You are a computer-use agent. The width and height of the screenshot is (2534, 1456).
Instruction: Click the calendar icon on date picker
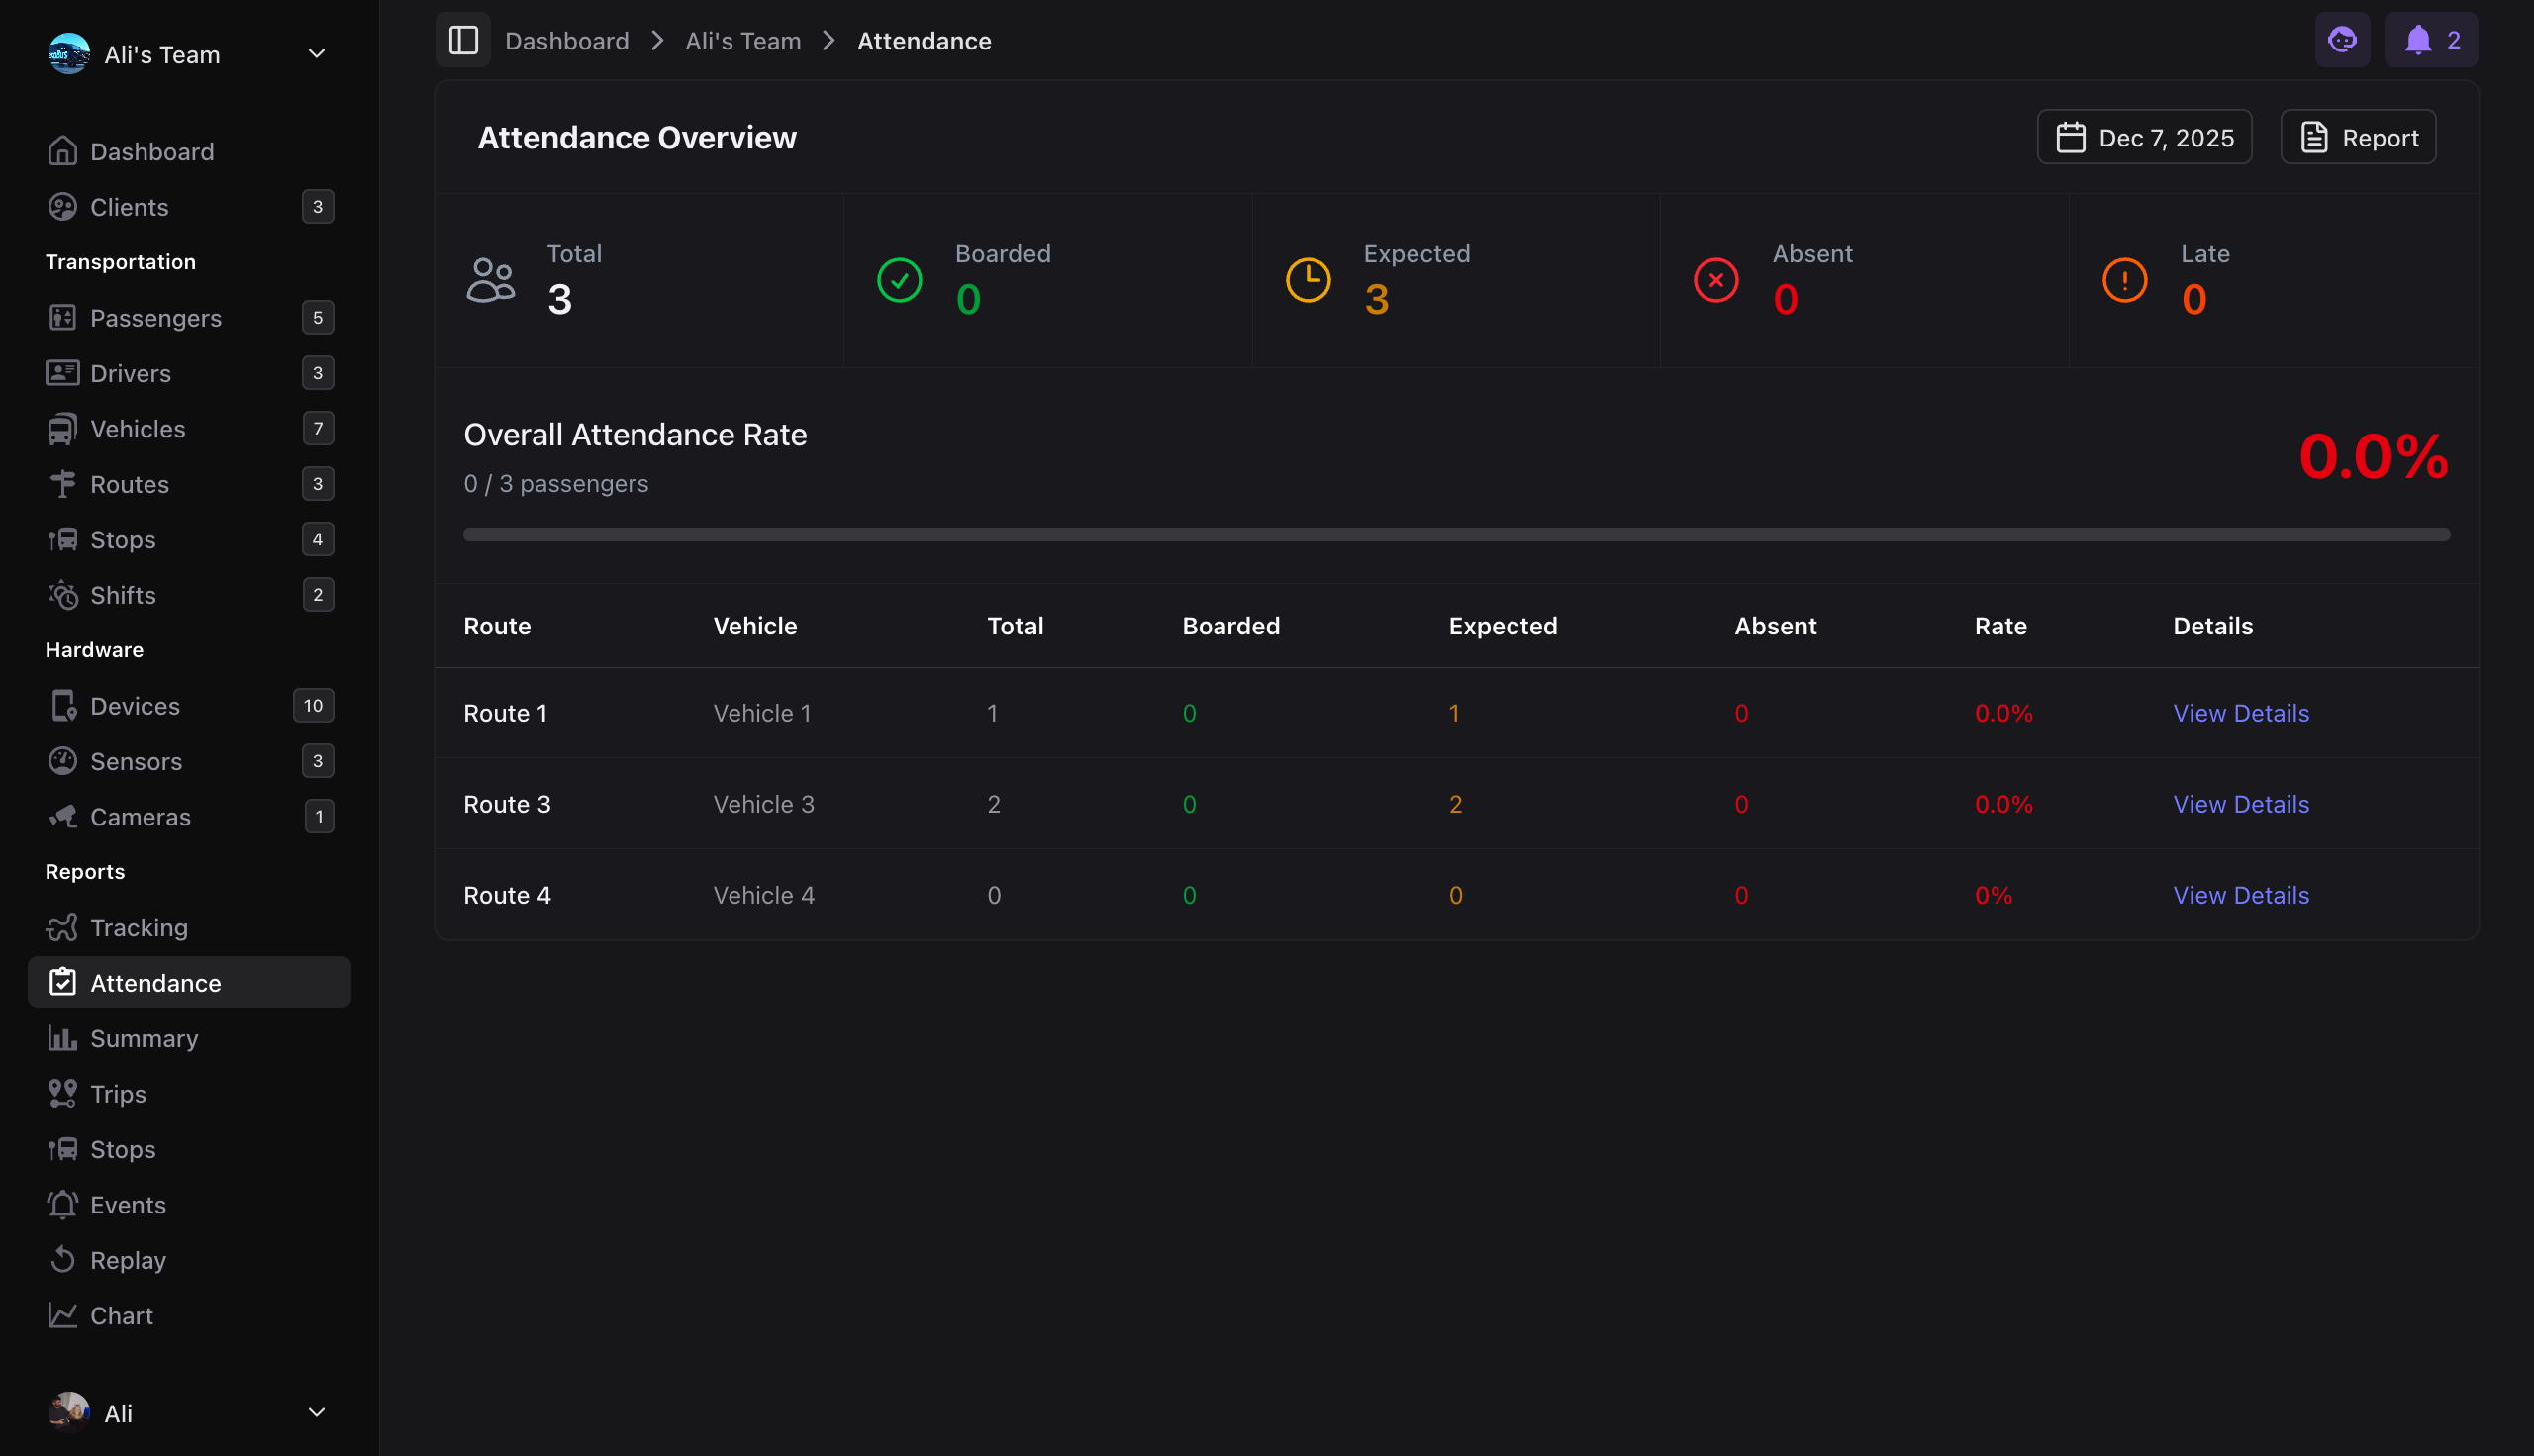tap(2070, 138)
